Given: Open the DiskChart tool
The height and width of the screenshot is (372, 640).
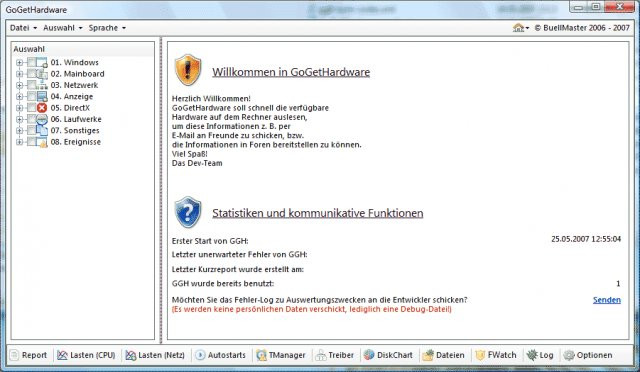Looking at the screenshot, I should tap(388, 355).
